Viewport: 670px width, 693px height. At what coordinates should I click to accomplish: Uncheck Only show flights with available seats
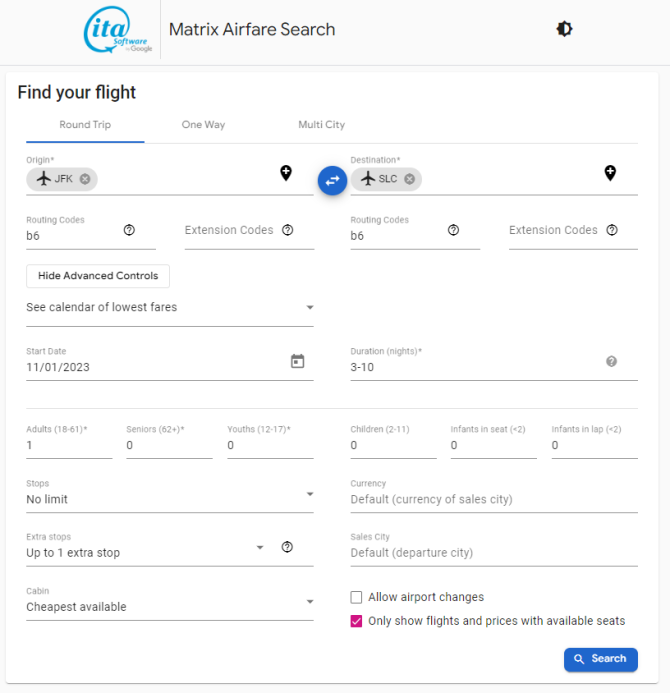pos(356,621)
